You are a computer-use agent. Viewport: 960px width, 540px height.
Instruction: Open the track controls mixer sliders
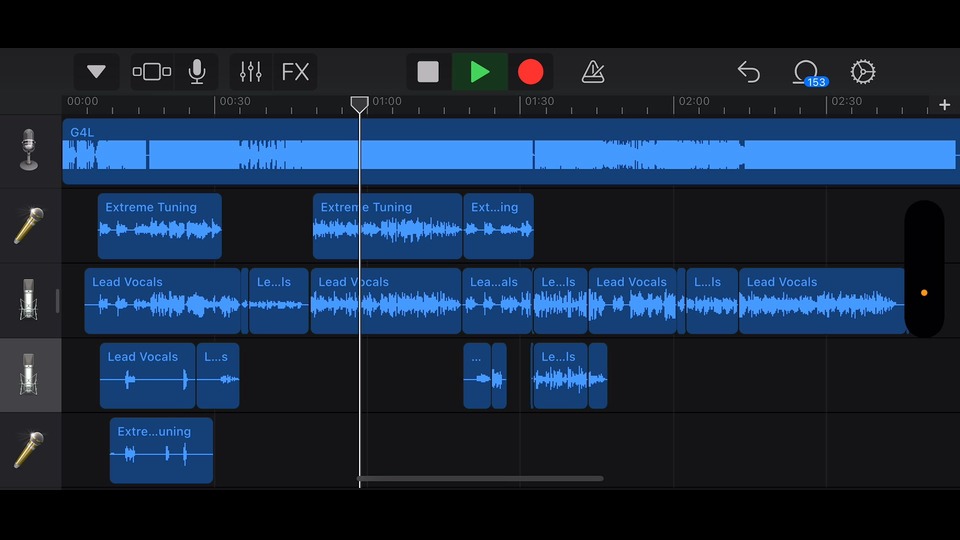click(250, 72)
